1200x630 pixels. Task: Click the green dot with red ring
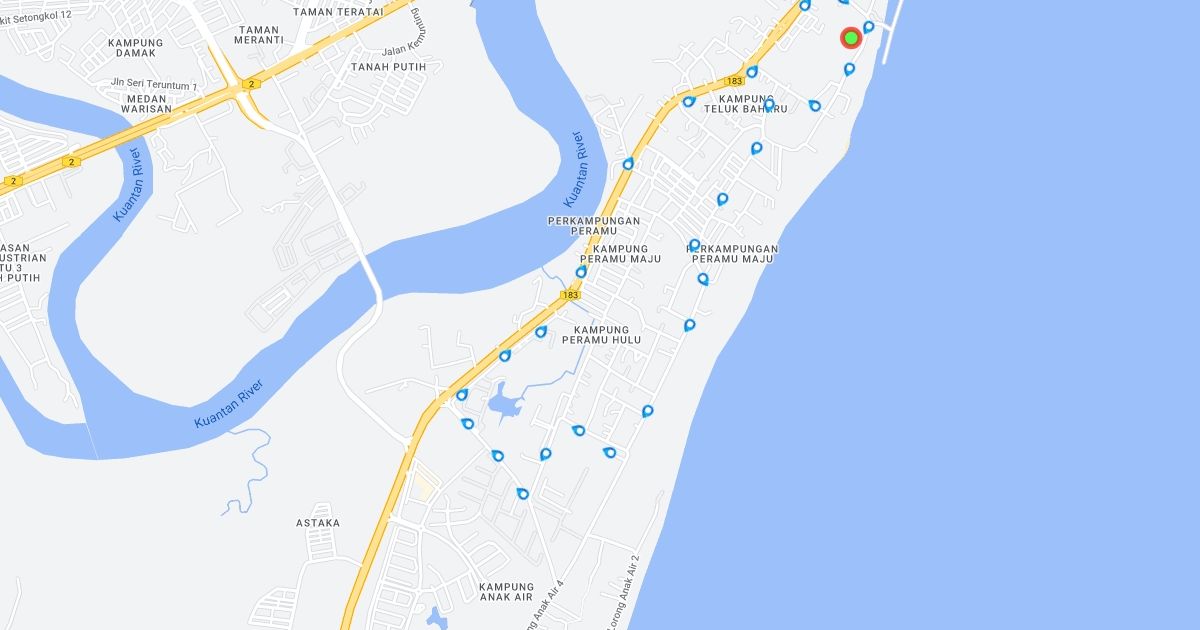point(851,38)
